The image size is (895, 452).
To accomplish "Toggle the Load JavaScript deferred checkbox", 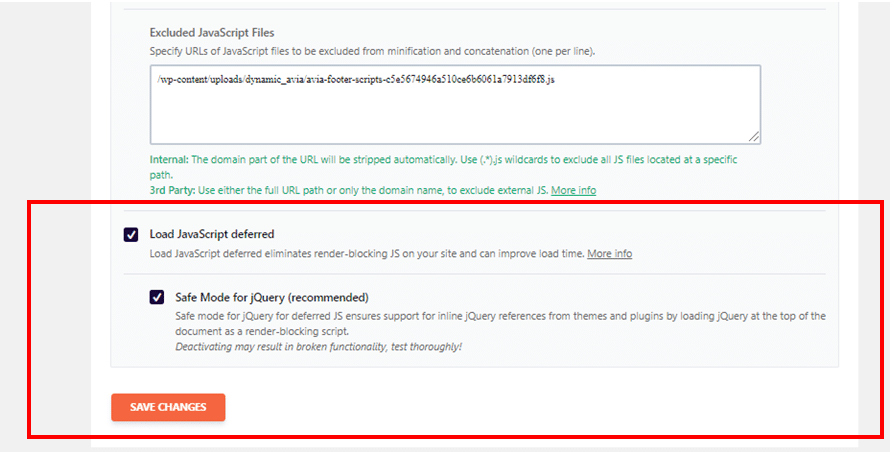I will [x=131, y=234].
